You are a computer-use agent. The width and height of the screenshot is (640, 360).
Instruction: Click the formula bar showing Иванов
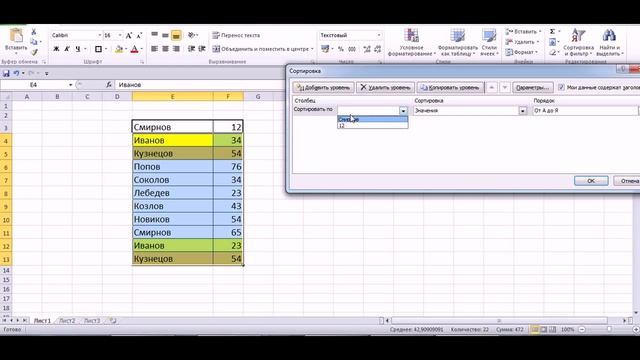(199, 85)
